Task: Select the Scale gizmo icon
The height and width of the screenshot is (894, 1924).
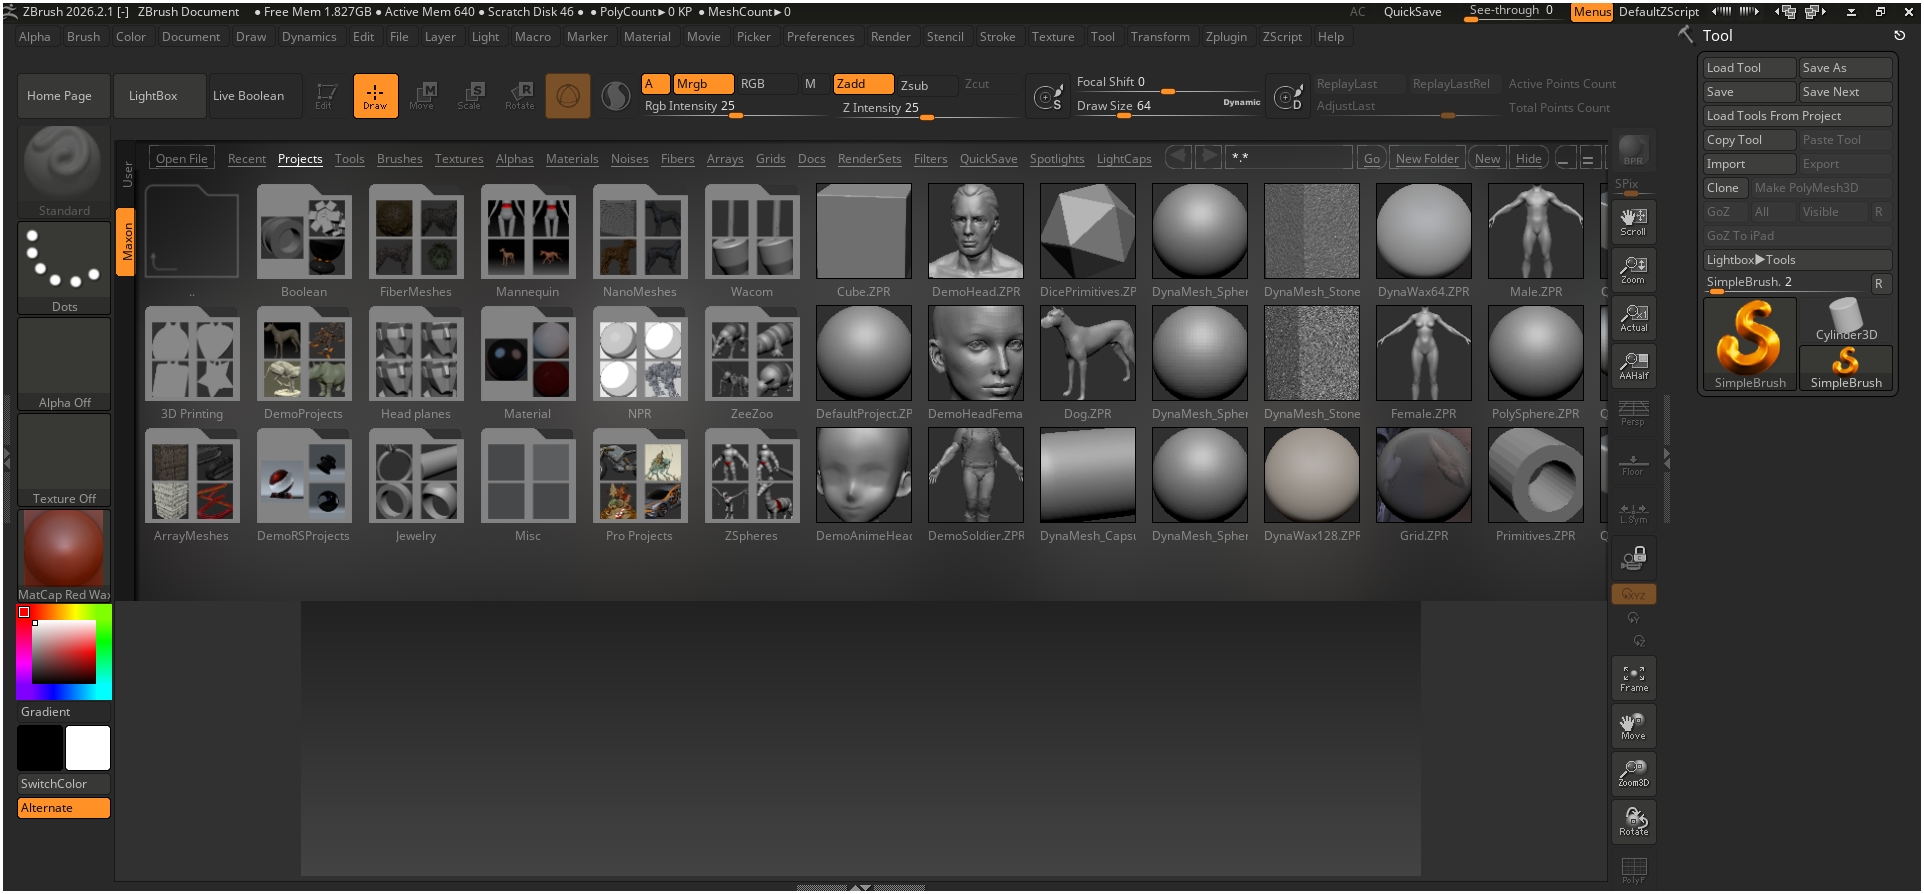Action: pyautogui.click(x=470, y=96)
